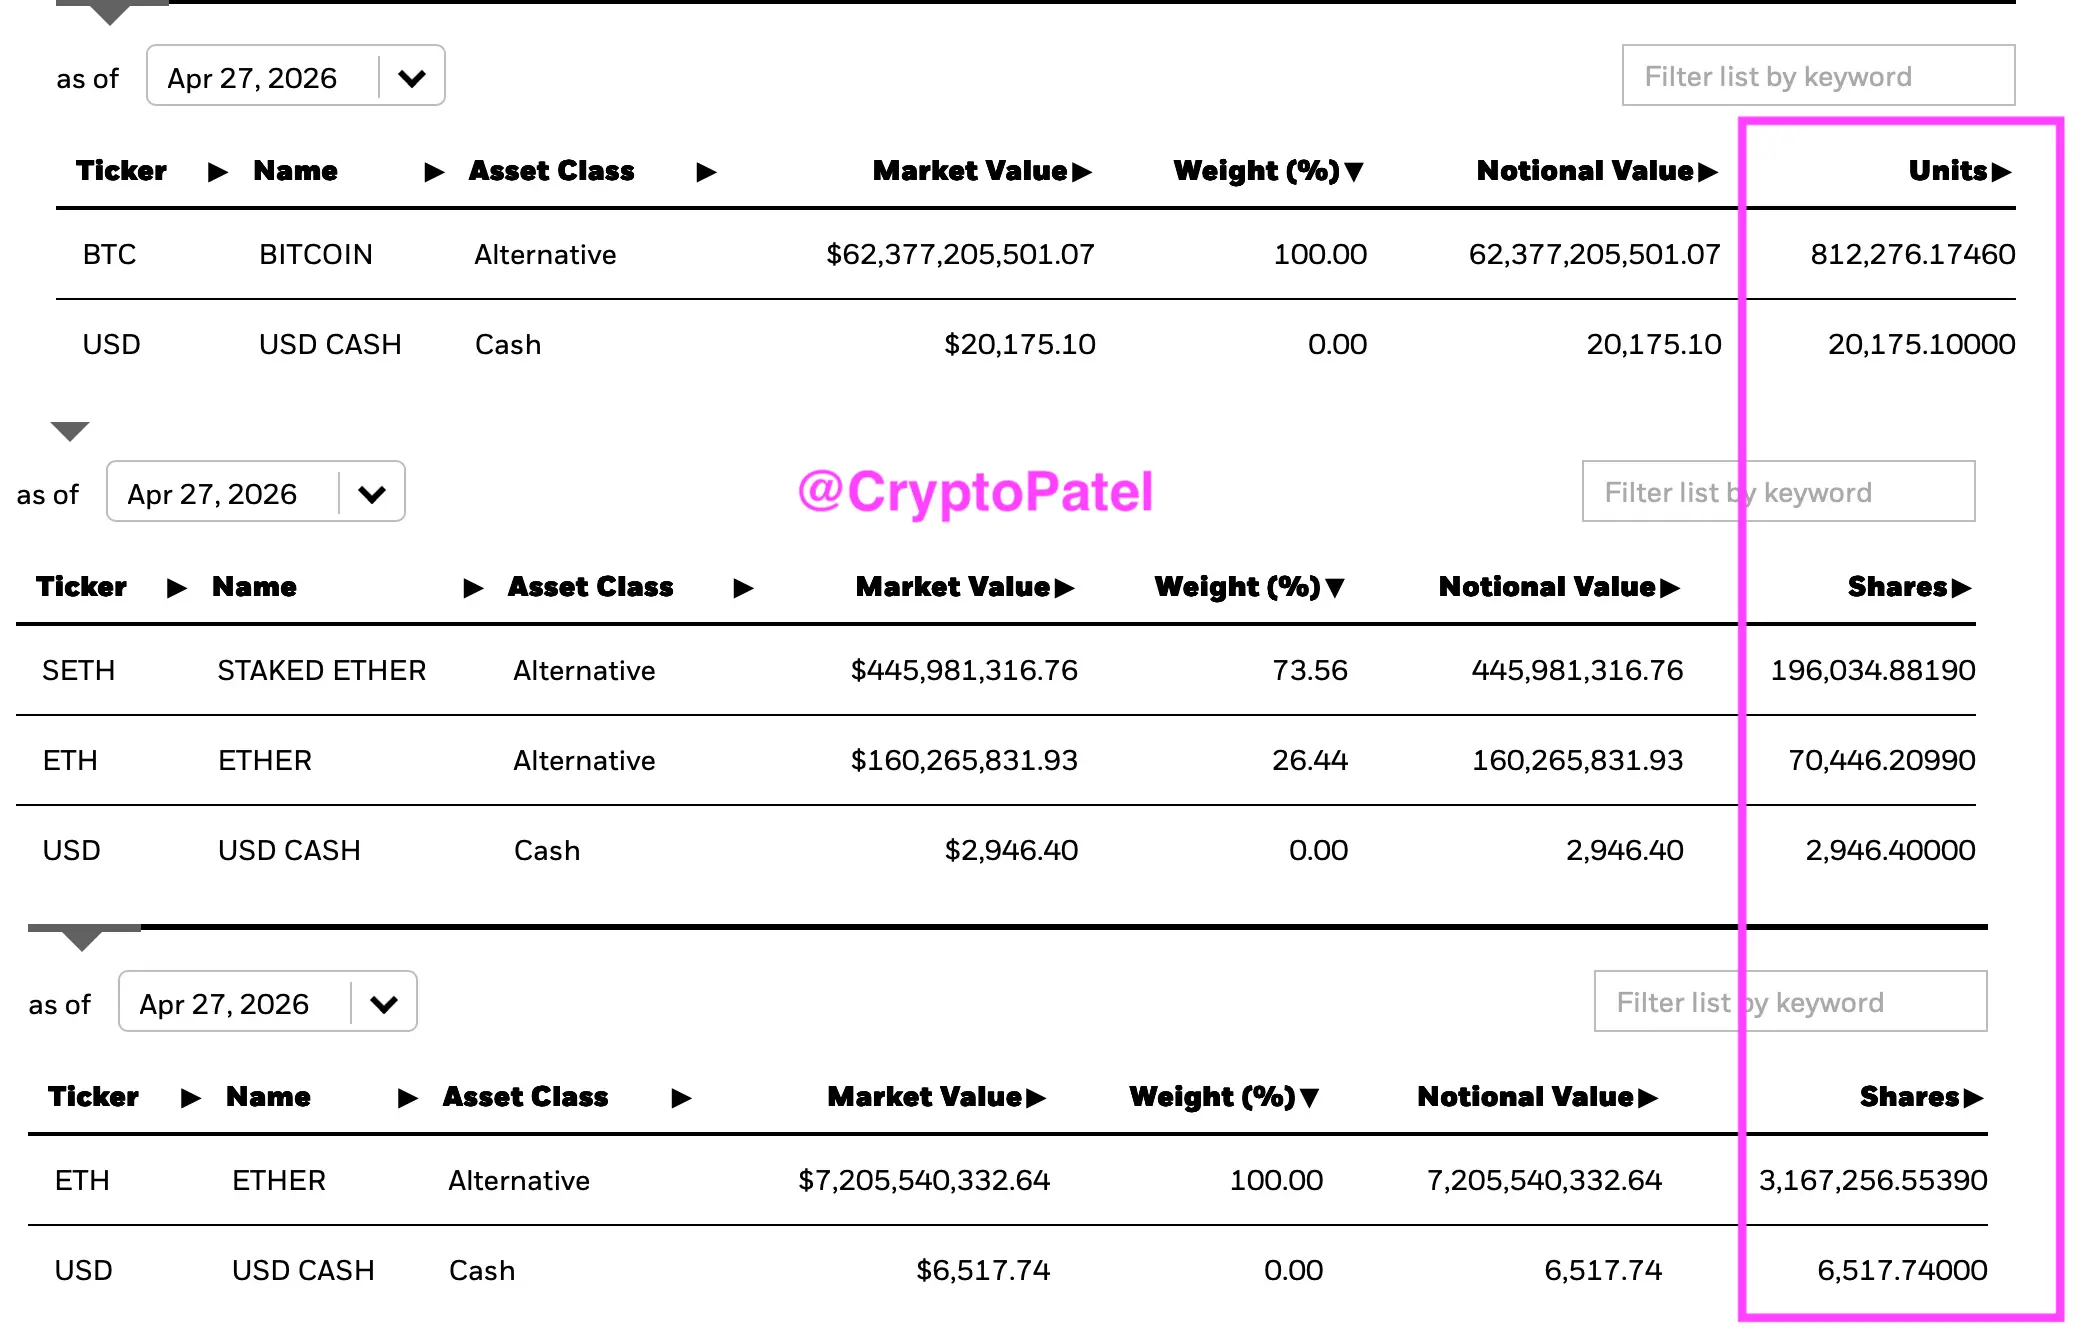
Task: Click filter keyword field in middle table
Action: [1778, 492]
